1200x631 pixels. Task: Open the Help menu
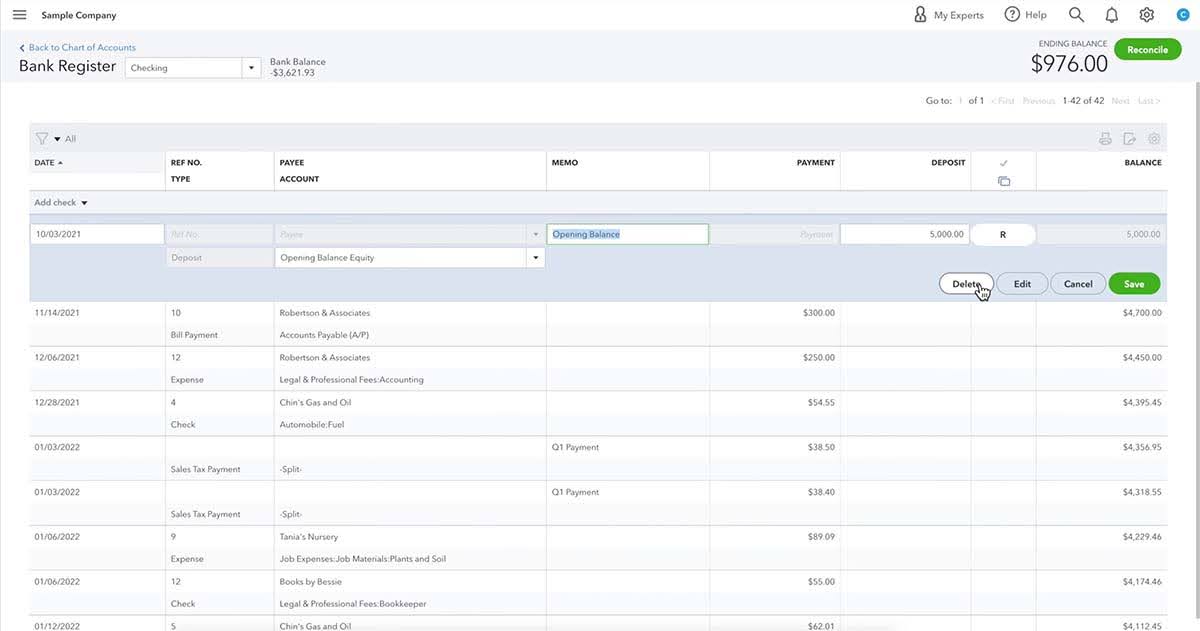(1025, 14)
